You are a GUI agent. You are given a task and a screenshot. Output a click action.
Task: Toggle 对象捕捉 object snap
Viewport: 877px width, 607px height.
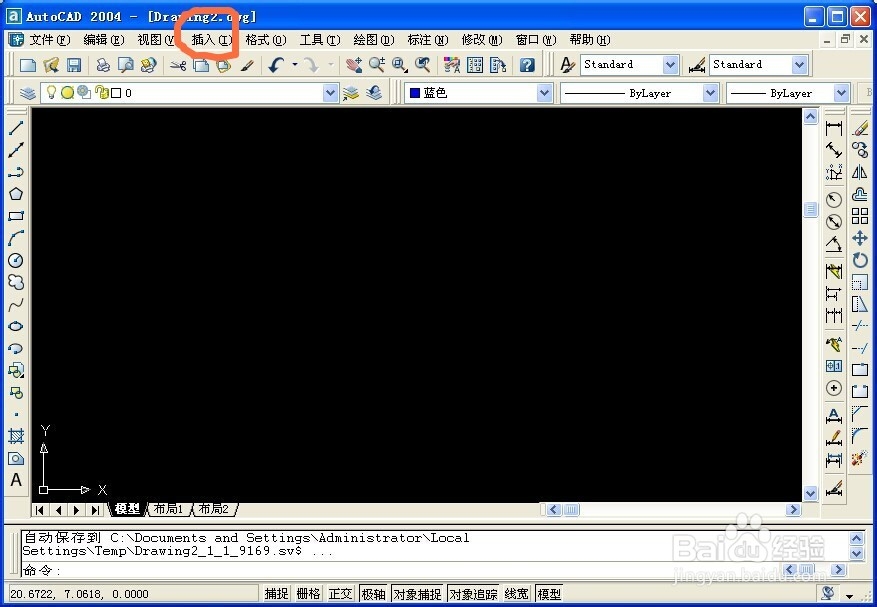417,594
